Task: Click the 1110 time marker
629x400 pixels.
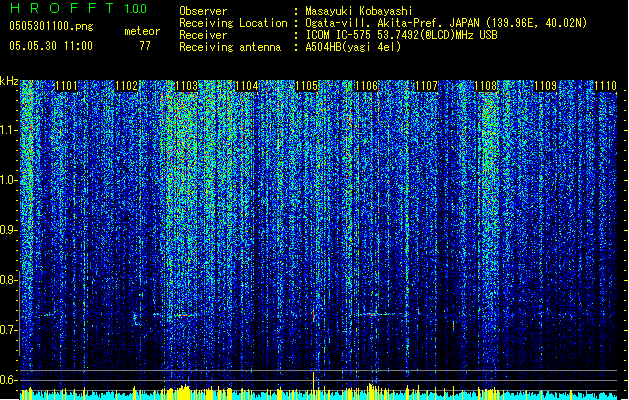Action: [605, 86]
